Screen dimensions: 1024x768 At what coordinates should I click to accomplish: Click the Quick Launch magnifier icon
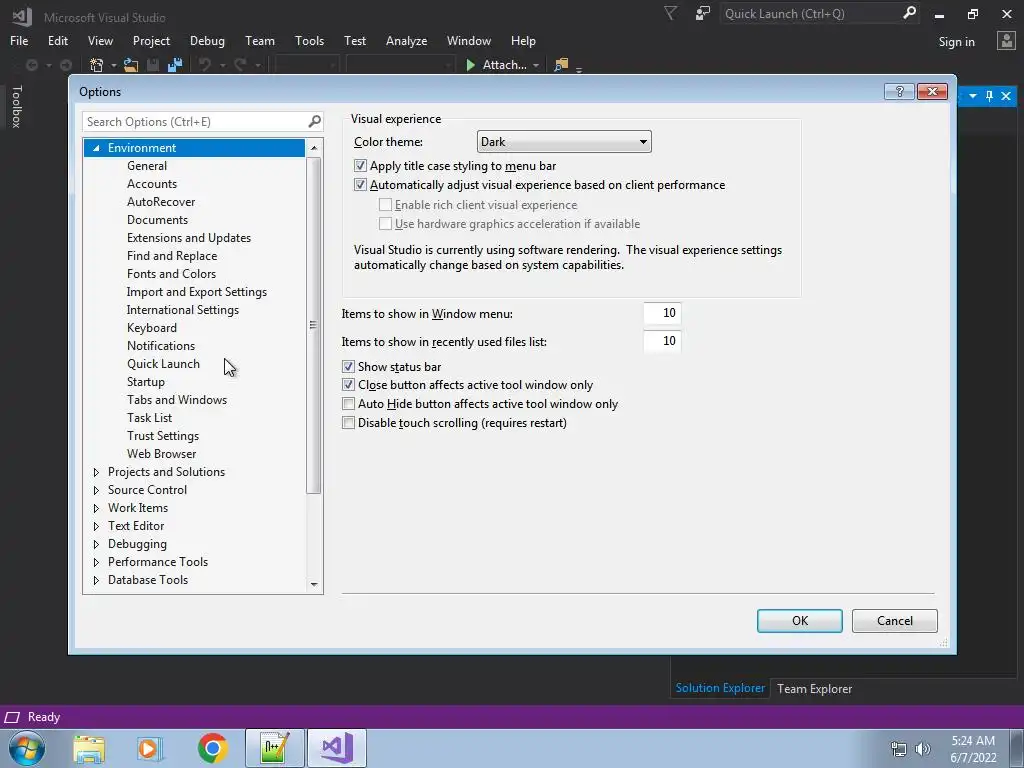pos(909,13)
